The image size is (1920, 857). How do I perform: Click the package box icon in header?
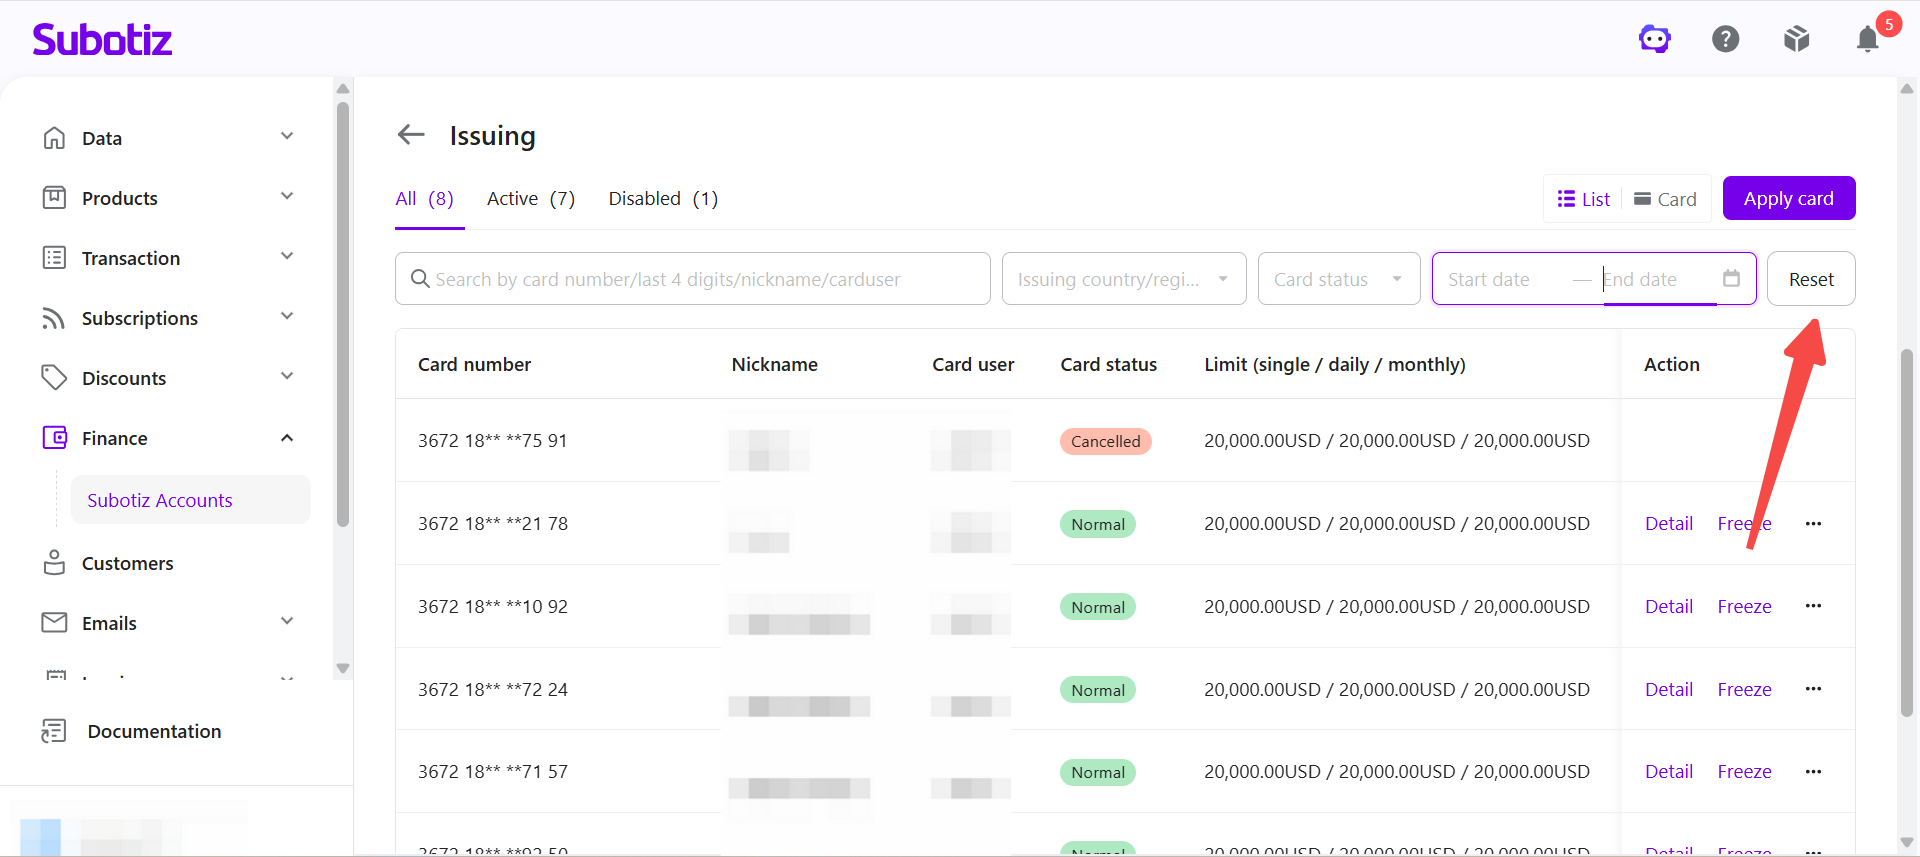pyautogui.click(x=1797, y=39)
